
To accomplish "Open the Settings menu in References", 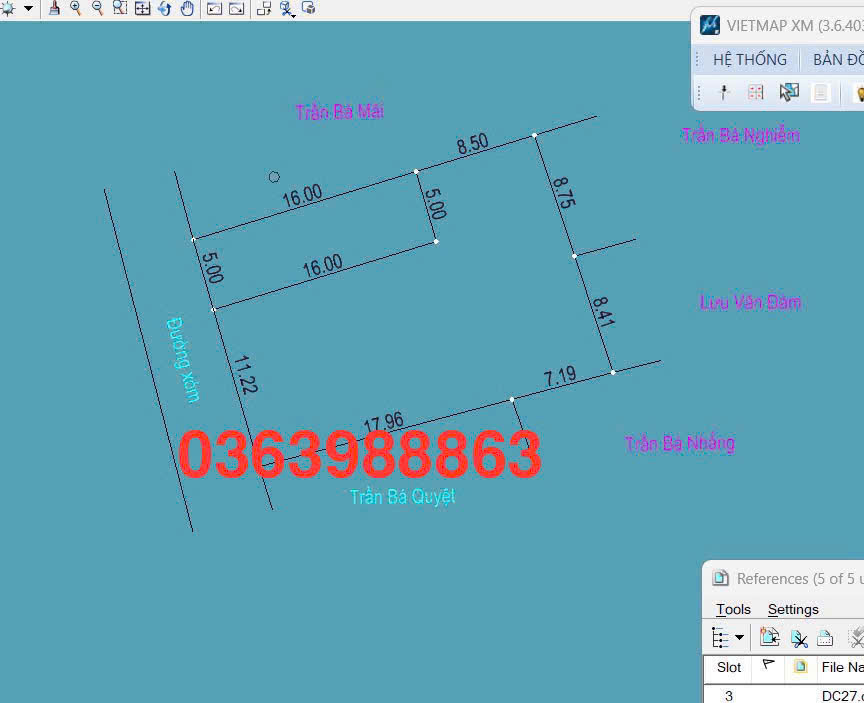I will coord(793,609).
